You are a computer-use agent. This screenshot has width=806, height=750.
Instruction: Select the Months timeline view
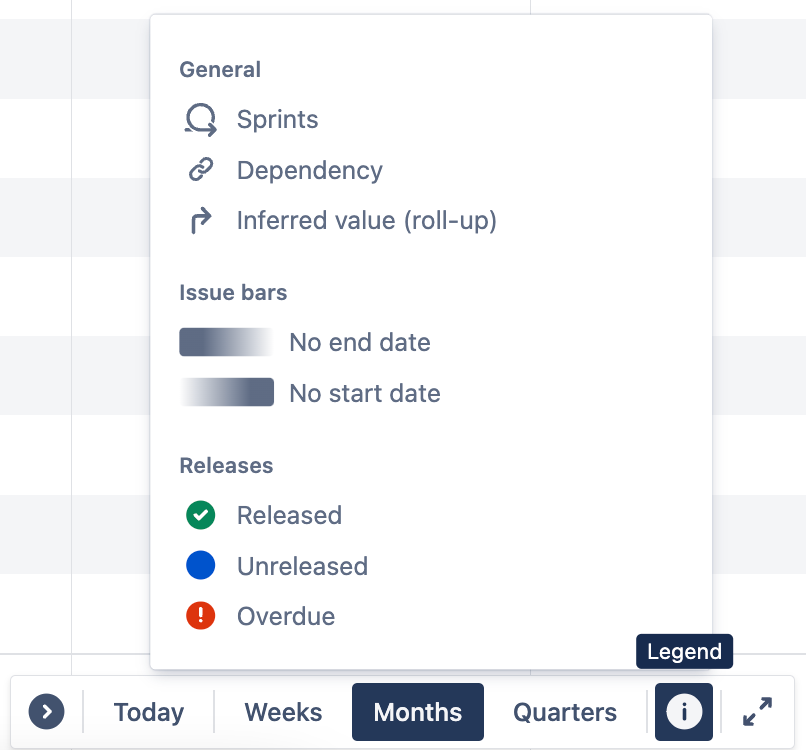click(x=418, y=712)
